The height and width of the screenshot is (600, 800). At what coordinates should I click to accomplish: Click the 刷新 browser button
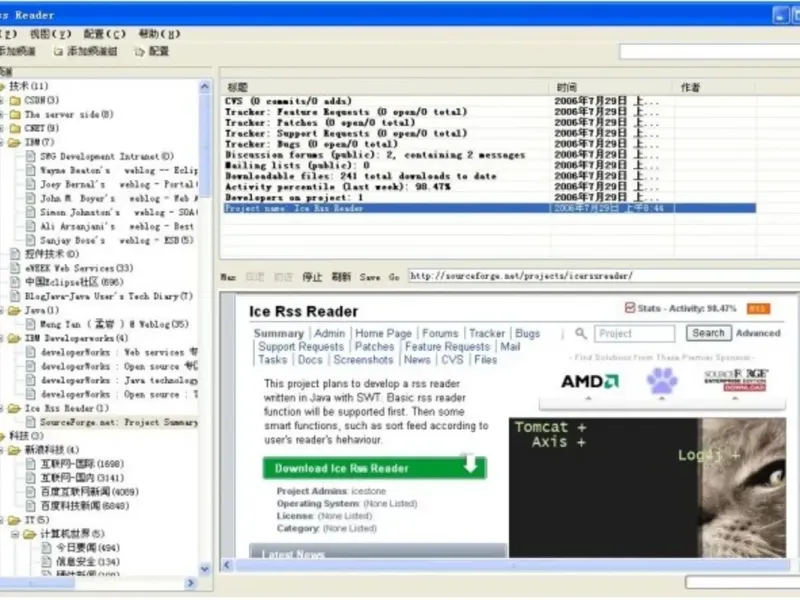[341, 277]
